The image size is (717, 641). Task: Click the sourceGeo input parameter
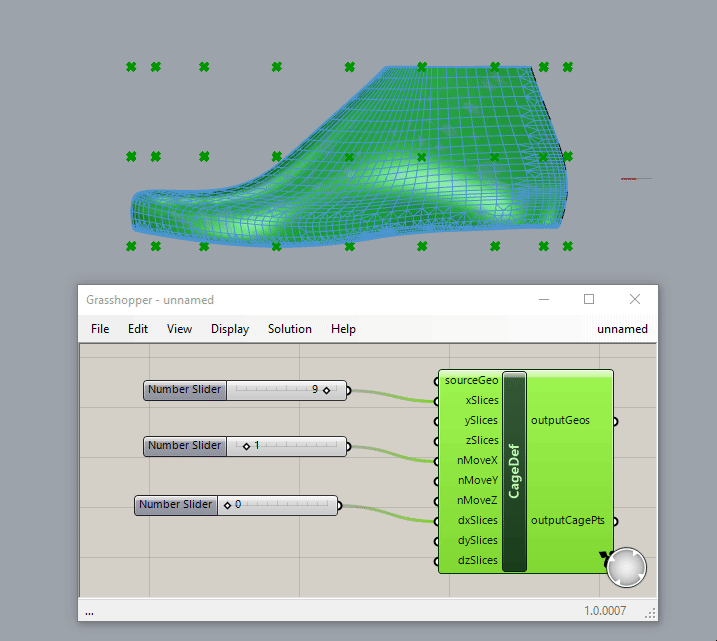pyautogui.click(x=471, y=381)
